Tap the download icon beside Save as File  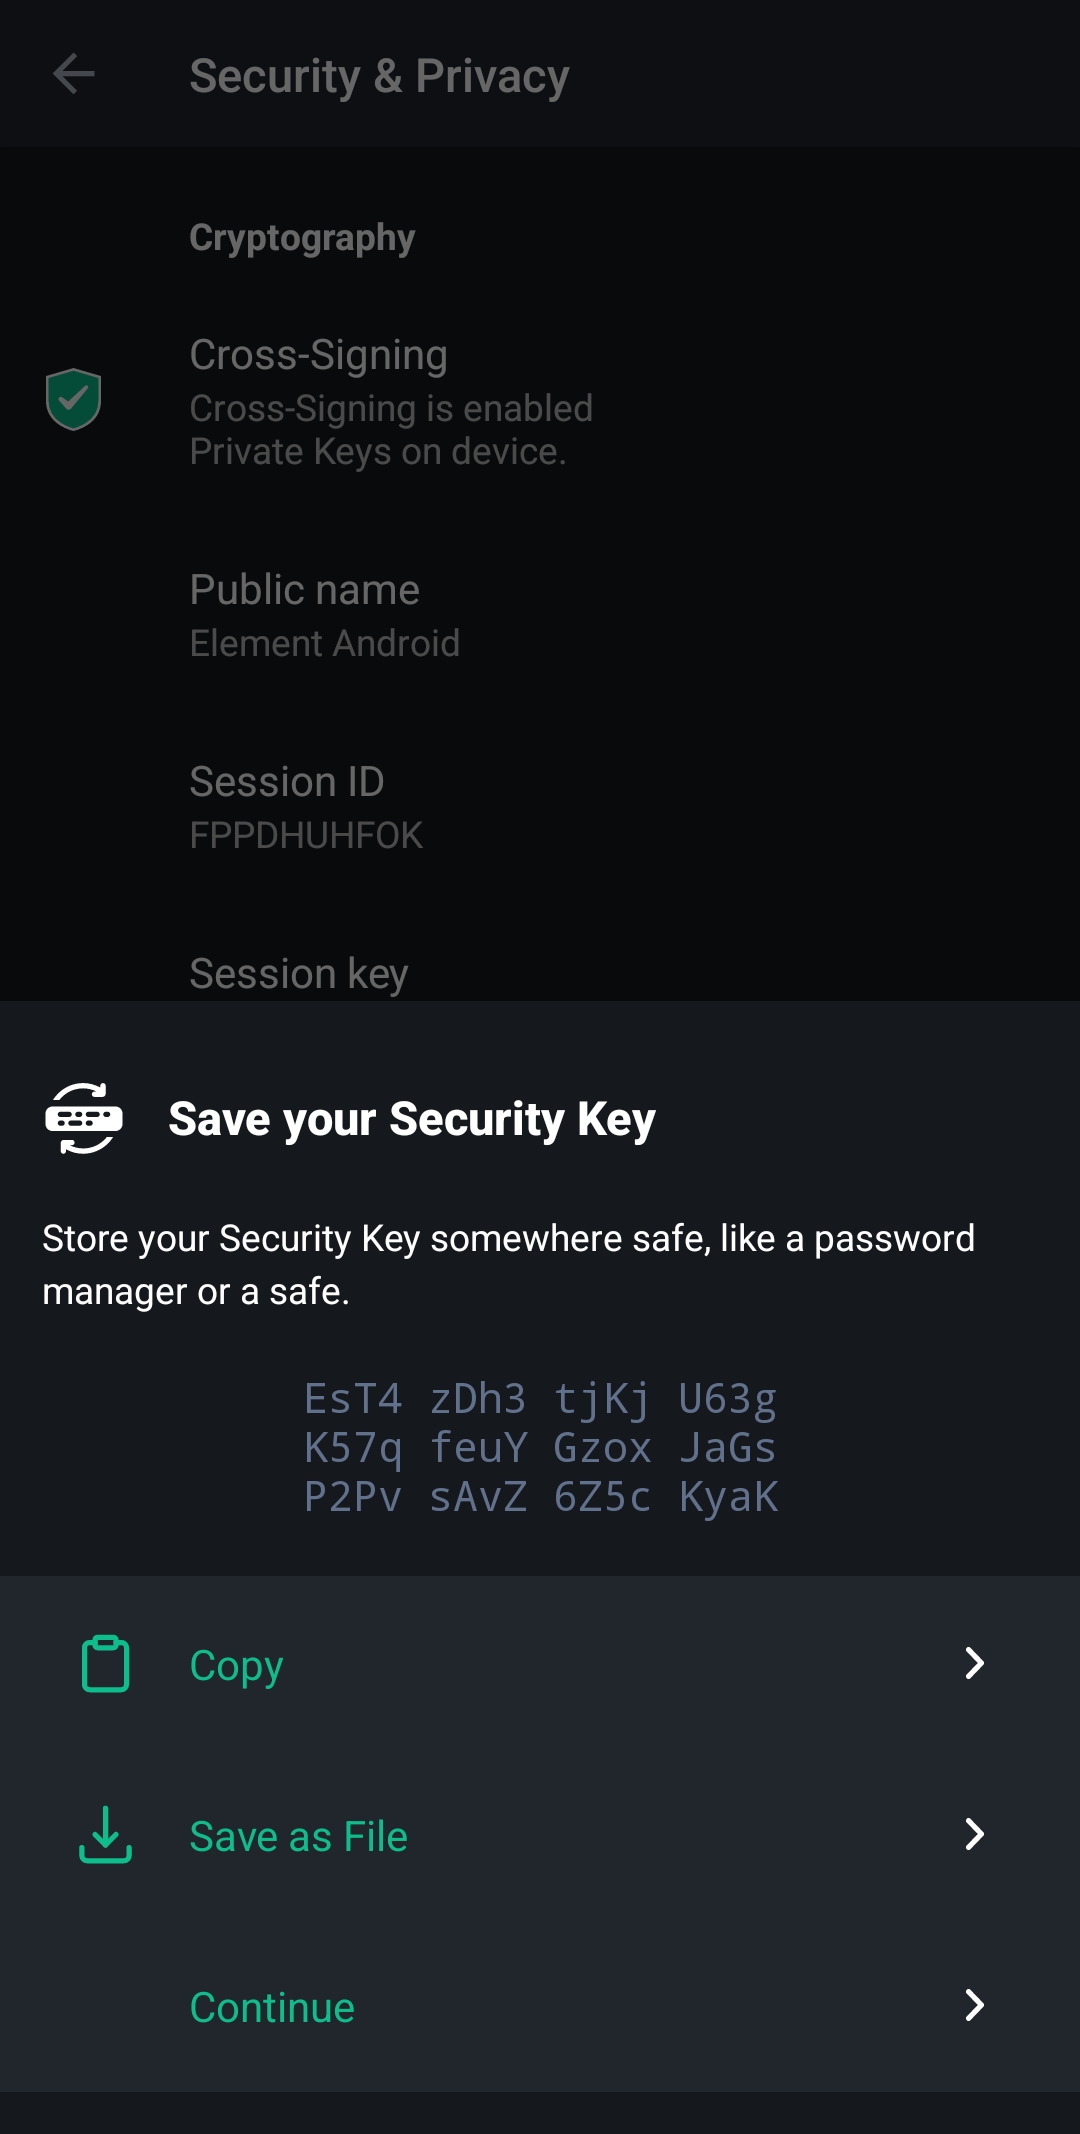tap(105, 1835)
